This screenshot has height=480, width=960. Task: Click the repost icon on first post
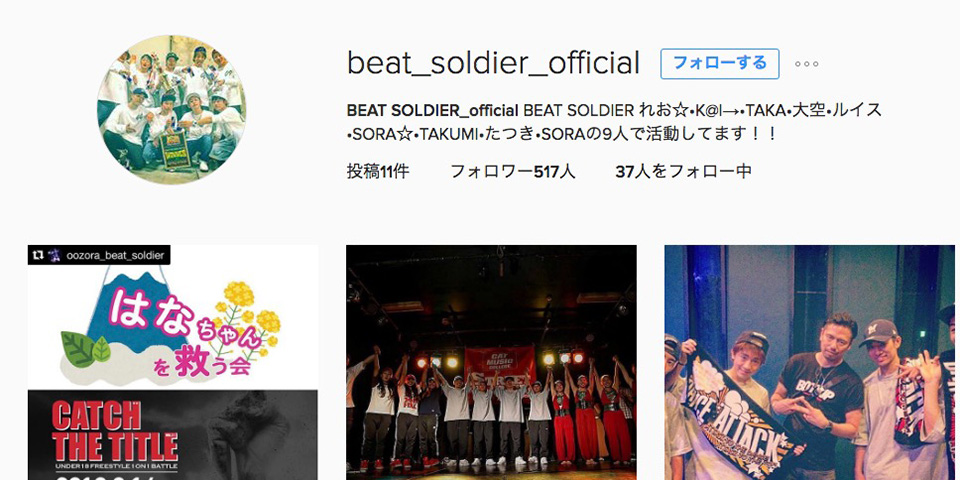point(37,255)
